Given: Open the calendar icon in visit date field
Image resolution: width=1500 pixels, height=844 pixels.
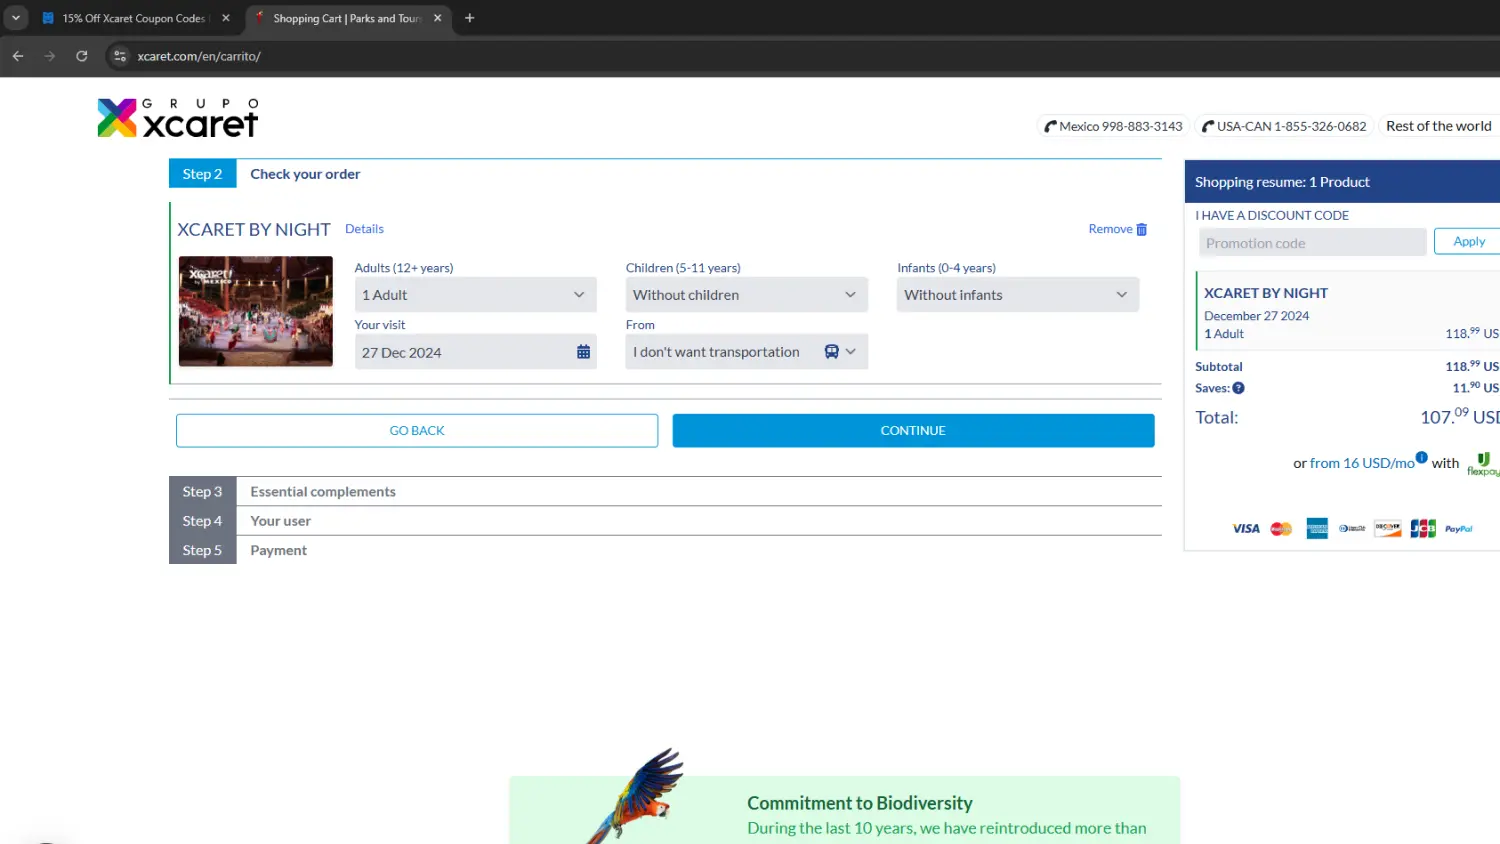Looking at the screenshot, I should pos(583,352).
